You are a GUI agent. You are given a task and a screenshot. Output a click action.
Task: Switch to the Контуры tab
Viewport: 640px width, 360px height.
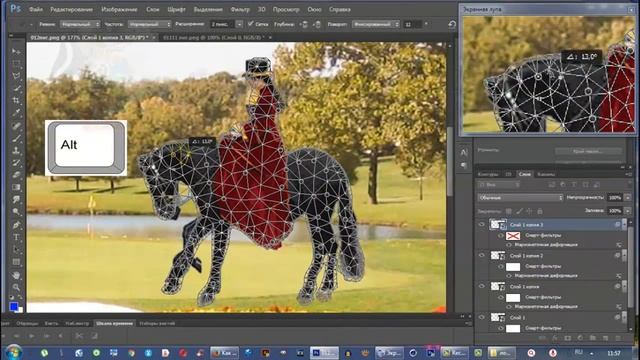pyautogui.click(x=487, y=174)
